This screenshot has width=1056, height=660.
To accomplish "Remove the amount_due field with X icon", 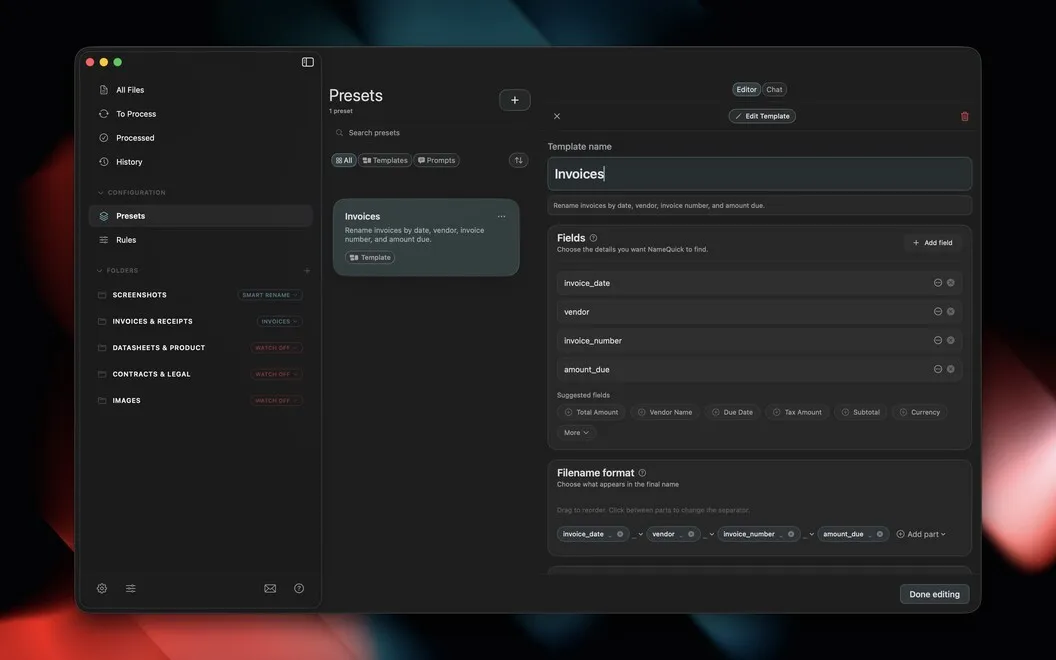I will click(x=950, y=369).
